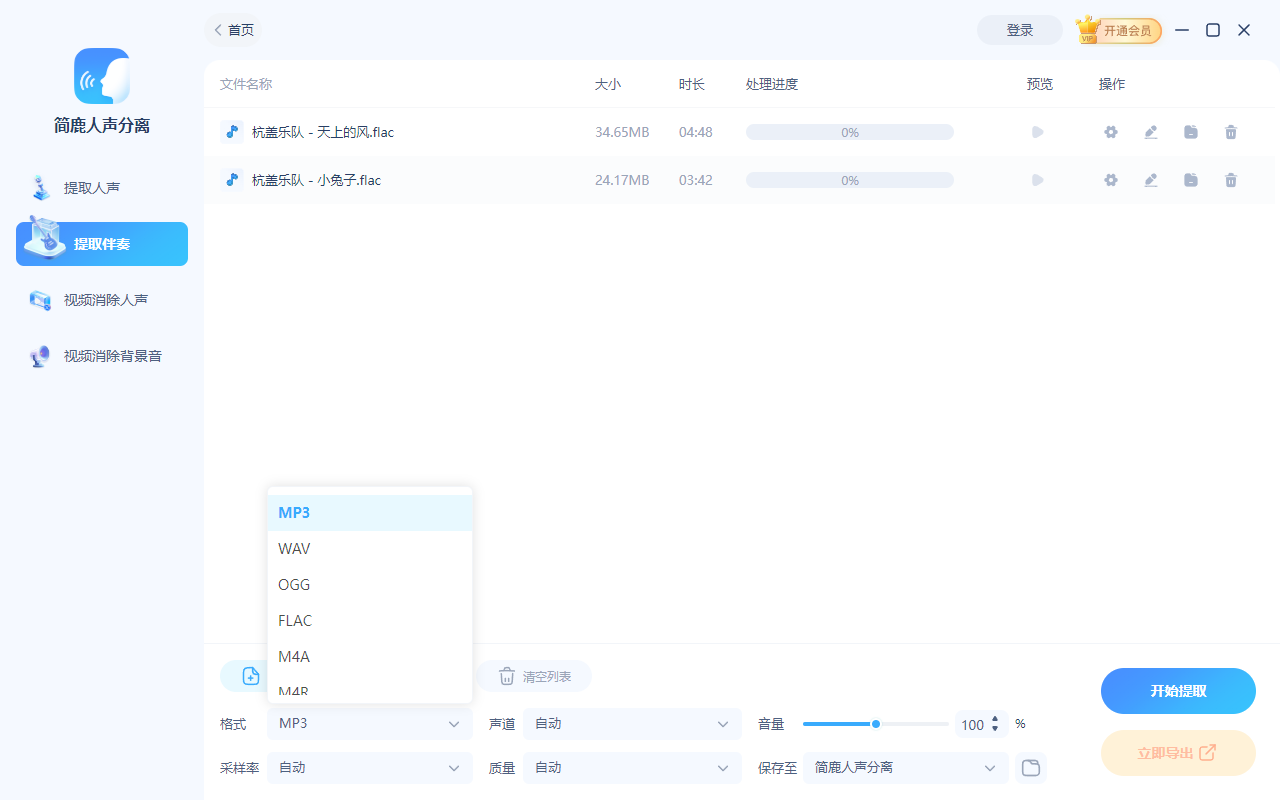Play preview of 天上的风.flac

click(1037, 131)
